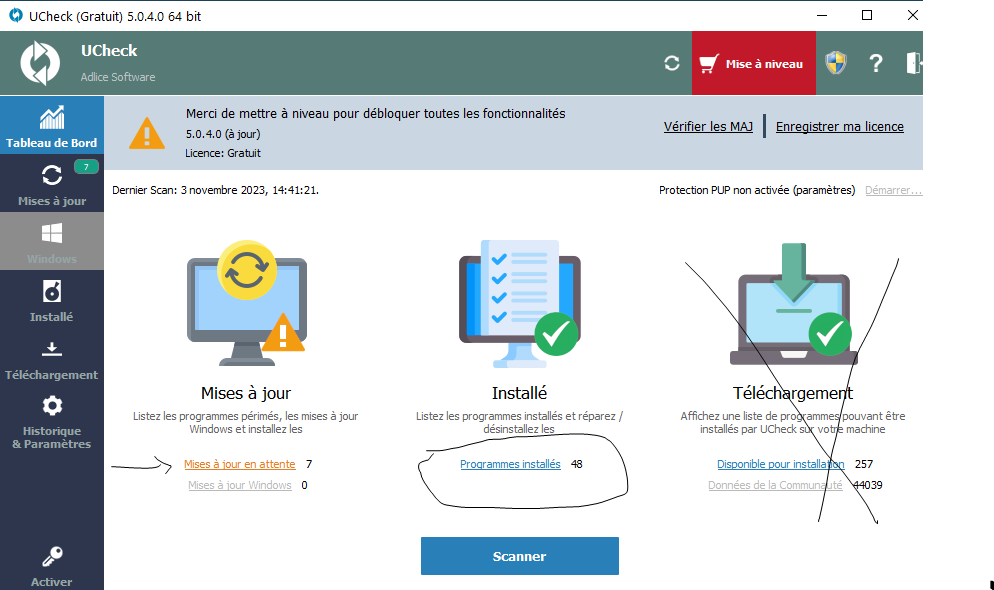
Task: Close the UCheck window
Action: click(x=913, y=15)
